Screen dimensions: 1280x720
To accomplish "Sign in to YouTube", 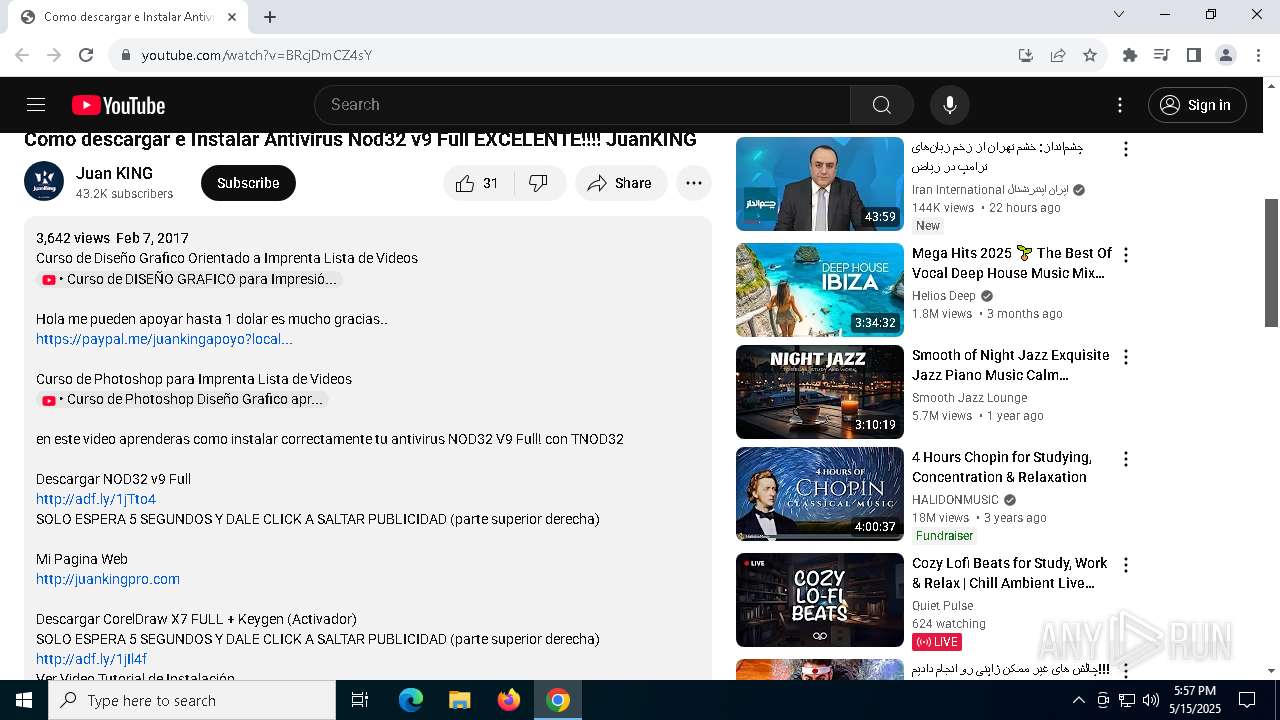I will click(1197, 105).
